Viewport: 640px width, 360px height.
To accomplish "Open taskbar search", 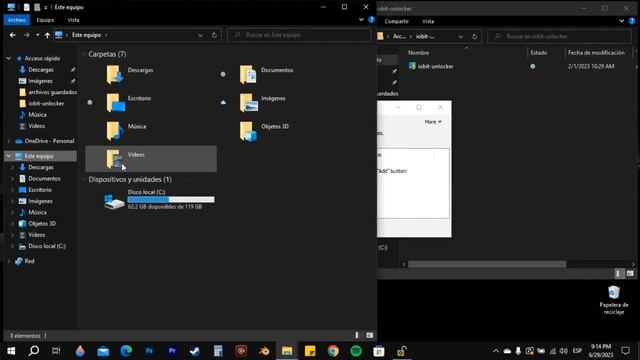I will click(34, 351).
